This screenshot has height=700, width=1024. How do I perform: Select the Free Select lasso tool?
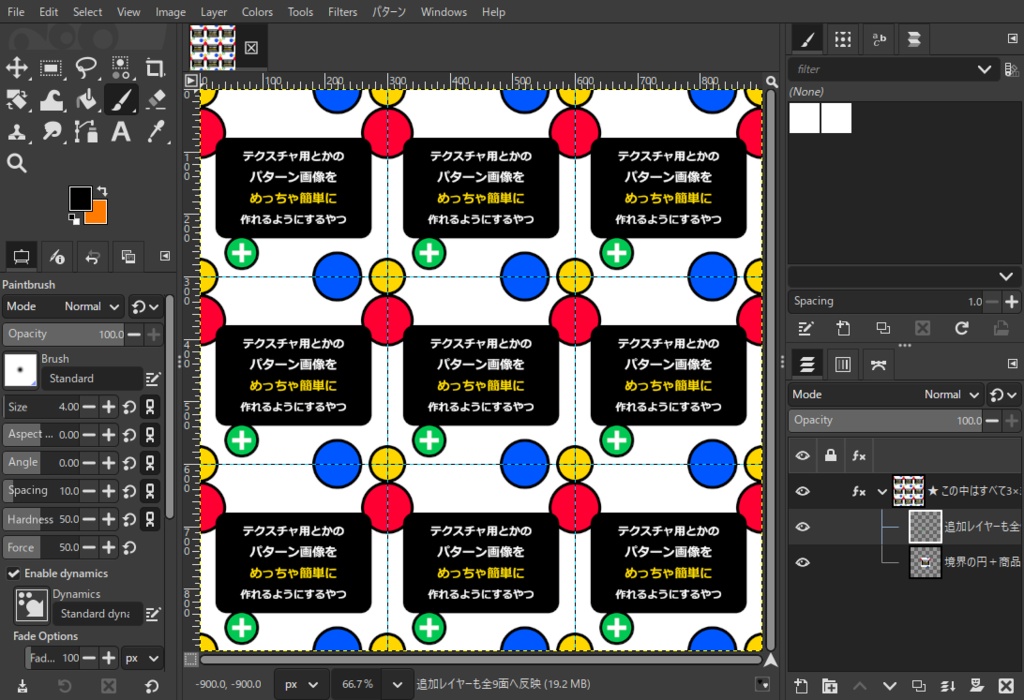point(86,68)
